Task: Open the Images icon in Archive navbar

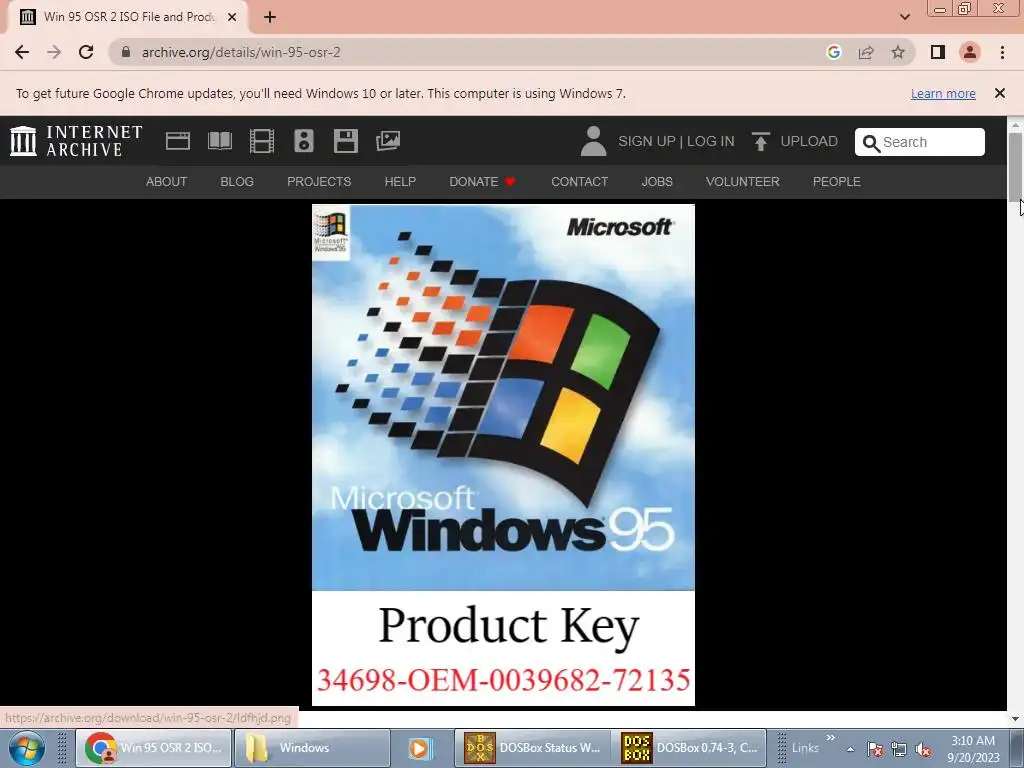Action: (388, 141)
